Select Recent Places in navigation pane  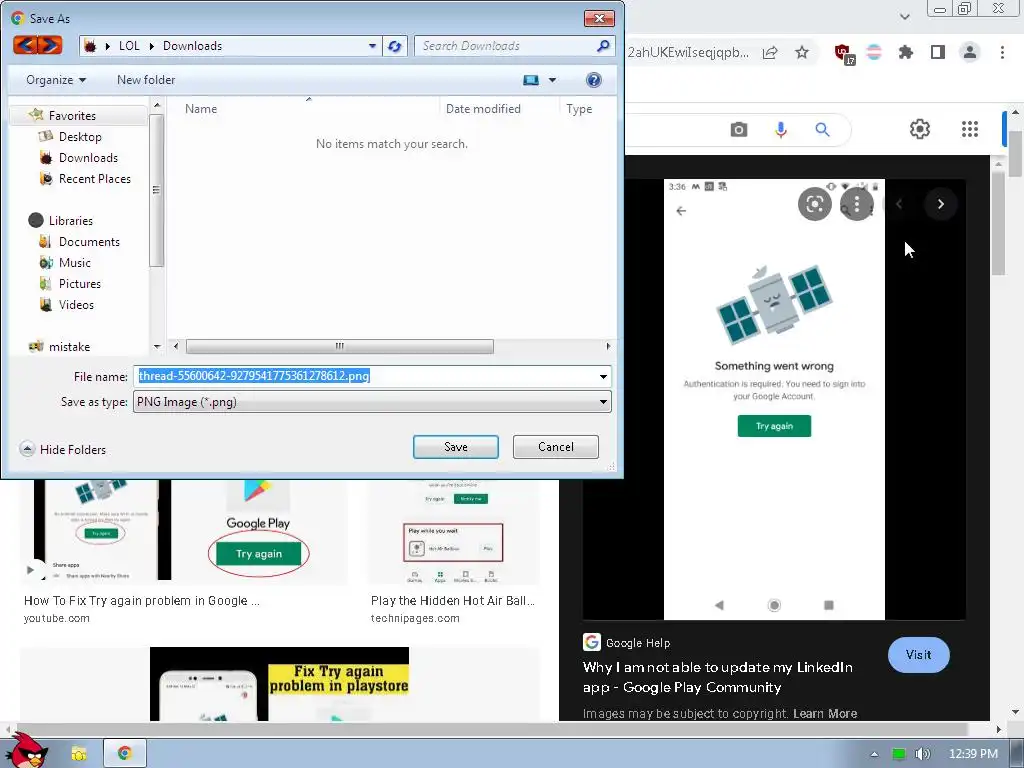point(94,178)
